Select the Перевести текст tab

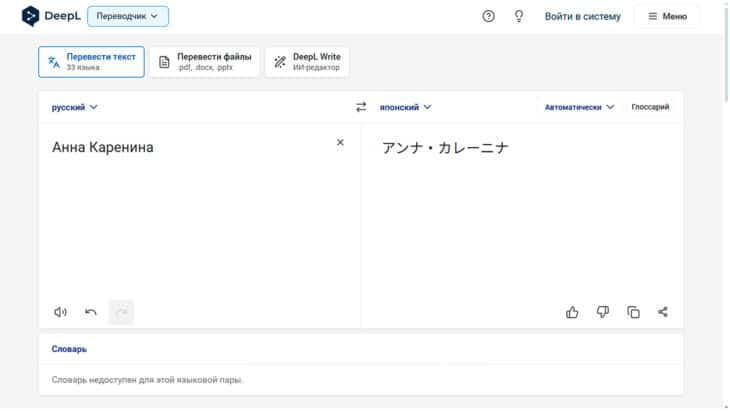click(92, 62)
